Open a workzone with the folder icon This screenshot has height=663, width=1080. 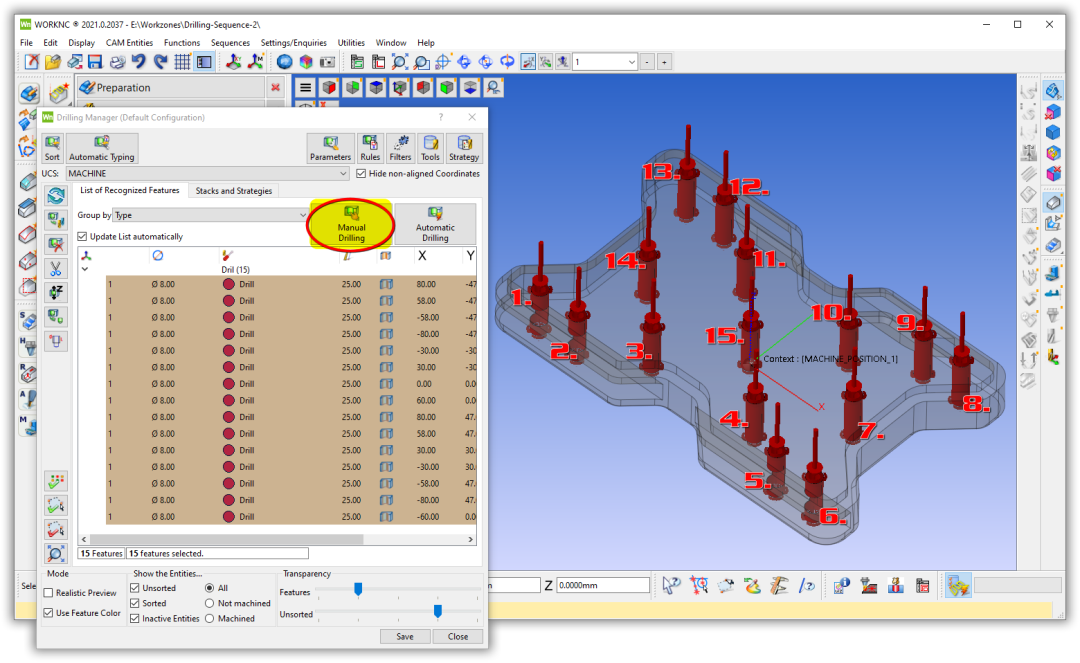(x=52, y=62)
